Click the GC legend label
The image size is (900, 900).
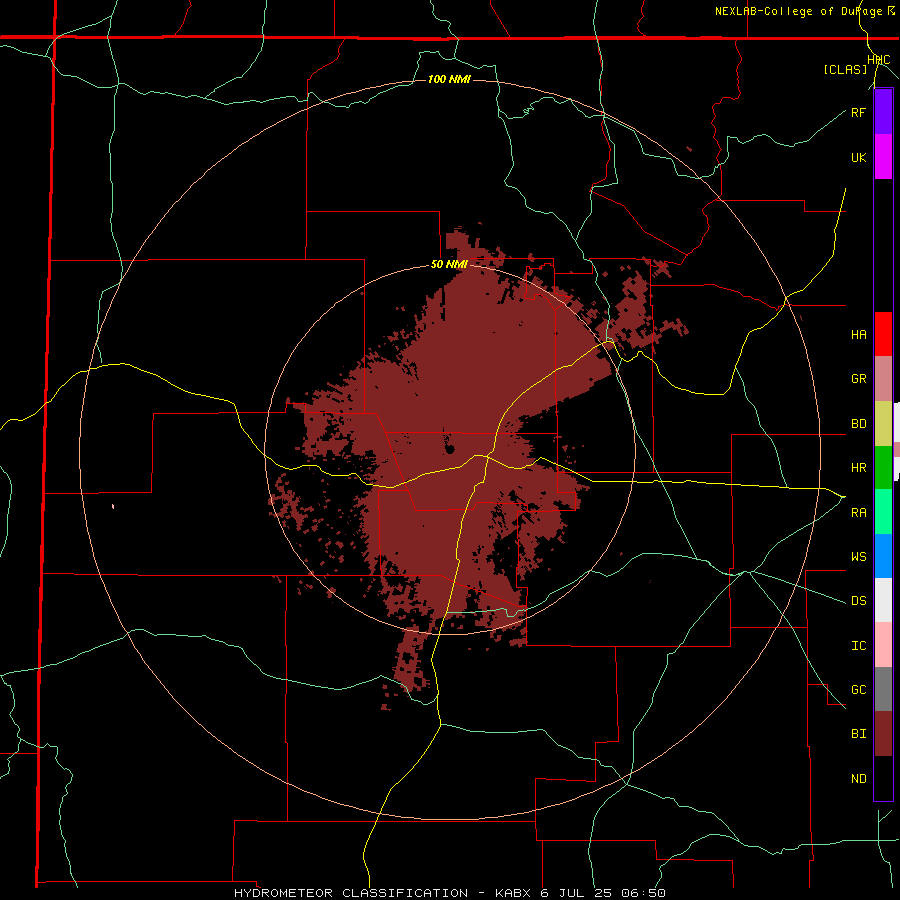(858, 690)
